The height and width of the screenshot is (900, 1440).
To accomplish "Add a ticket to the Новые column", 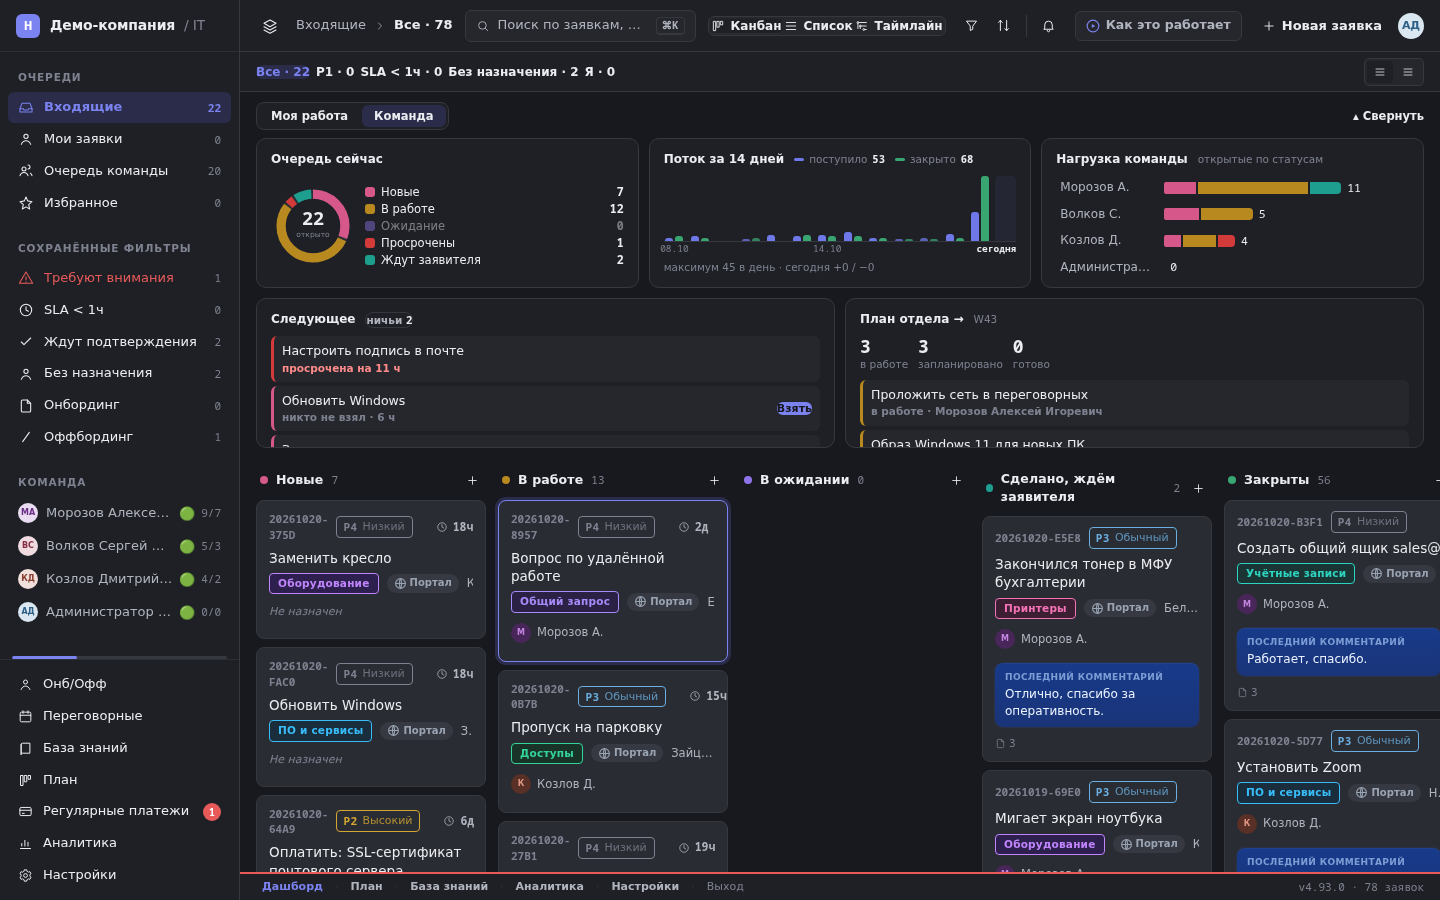I will (x=473, y=481).
